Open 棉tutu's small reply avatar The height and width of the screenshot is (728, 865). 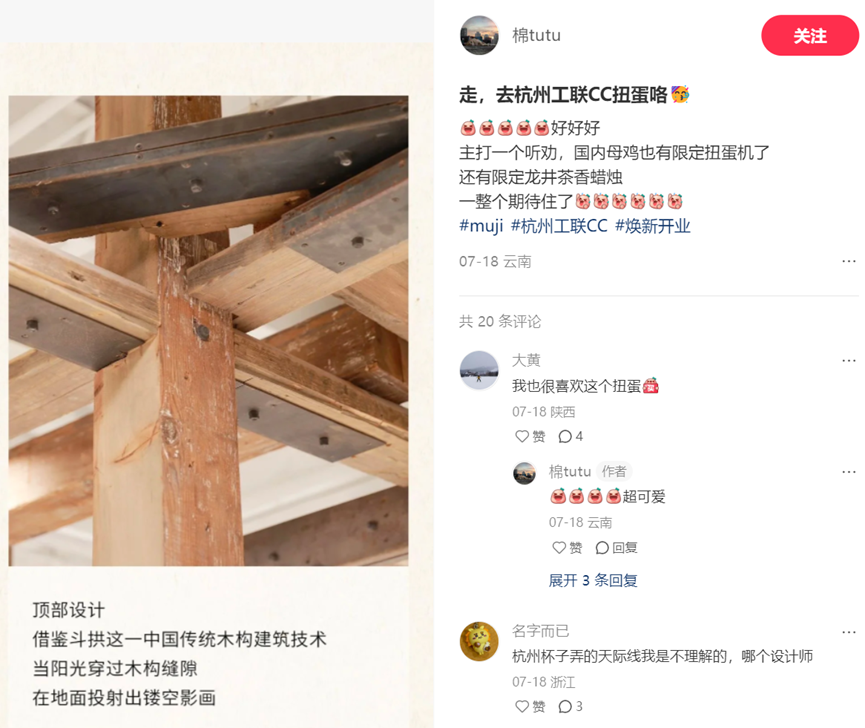[x=525, y=473]
